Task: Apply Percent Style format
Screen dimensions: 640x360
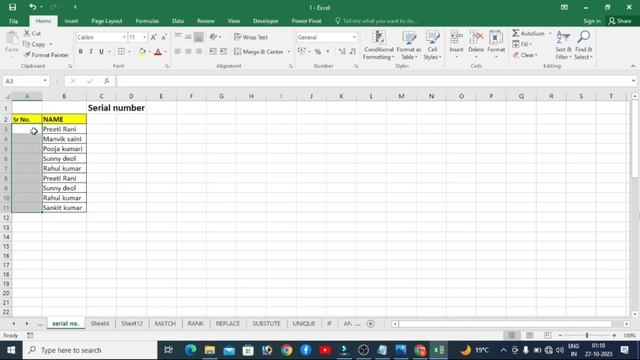Action: tap(318, 51)
